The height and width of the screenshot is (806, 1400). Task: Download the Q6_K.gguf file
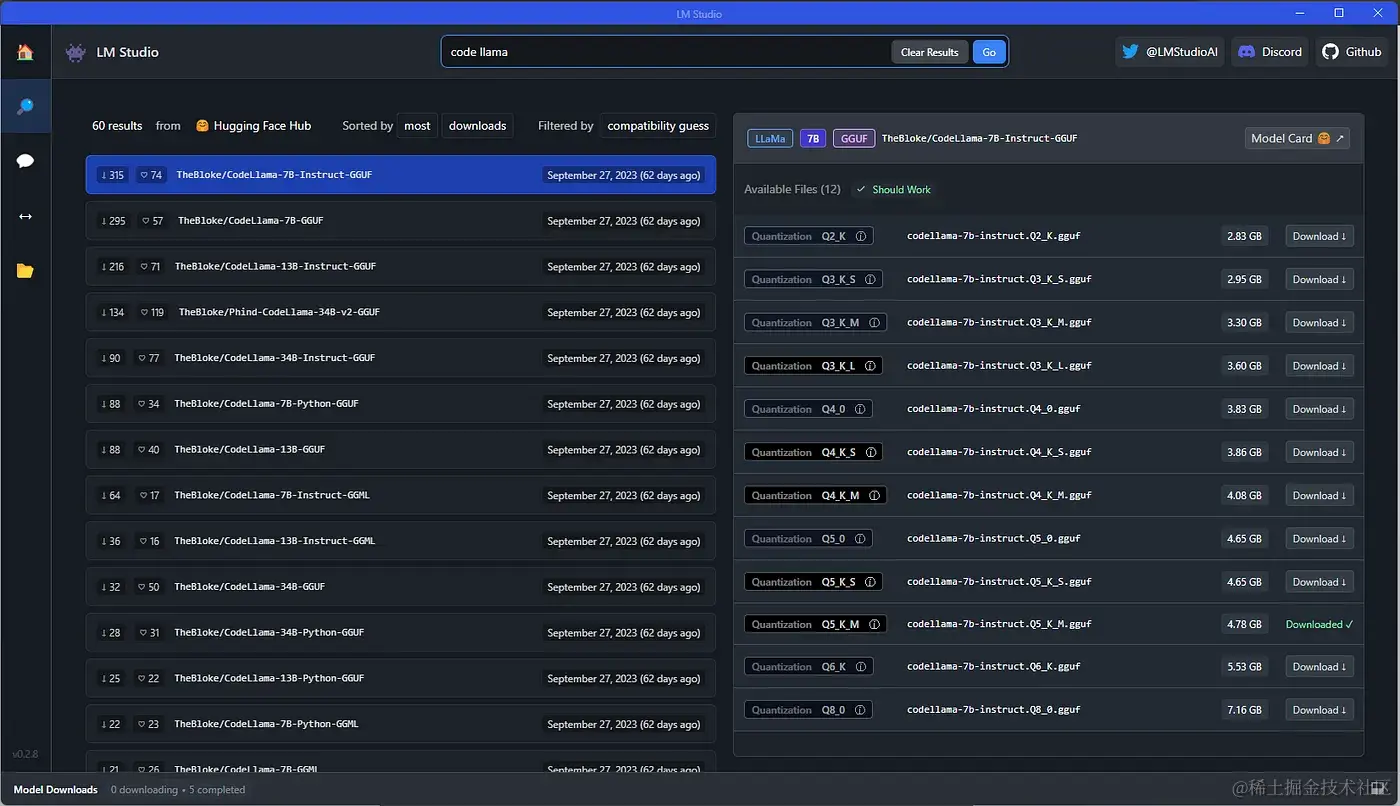[1319, 667]
